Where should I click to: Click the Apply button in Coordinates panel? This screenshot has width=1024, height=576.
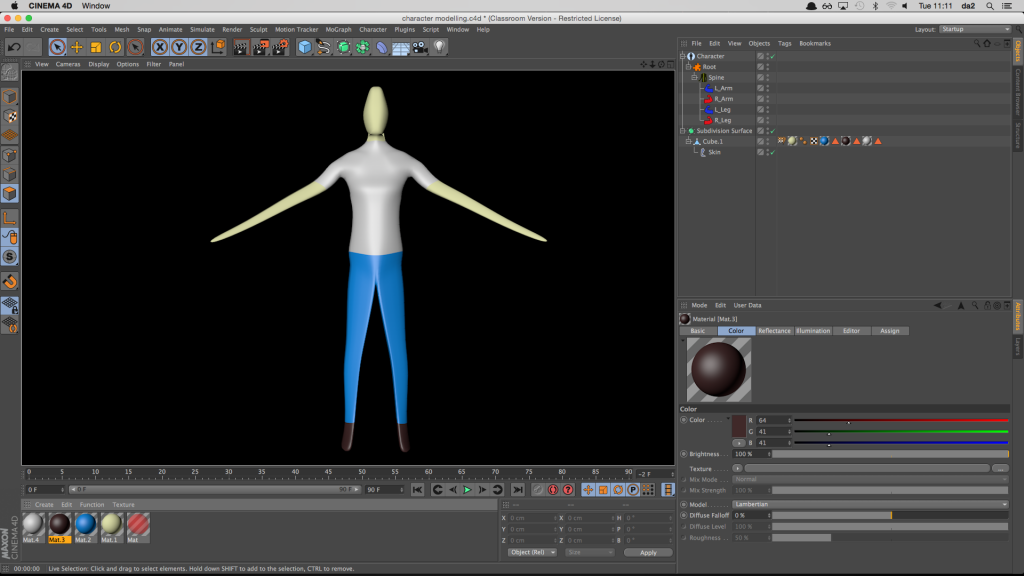pos(648,552)
